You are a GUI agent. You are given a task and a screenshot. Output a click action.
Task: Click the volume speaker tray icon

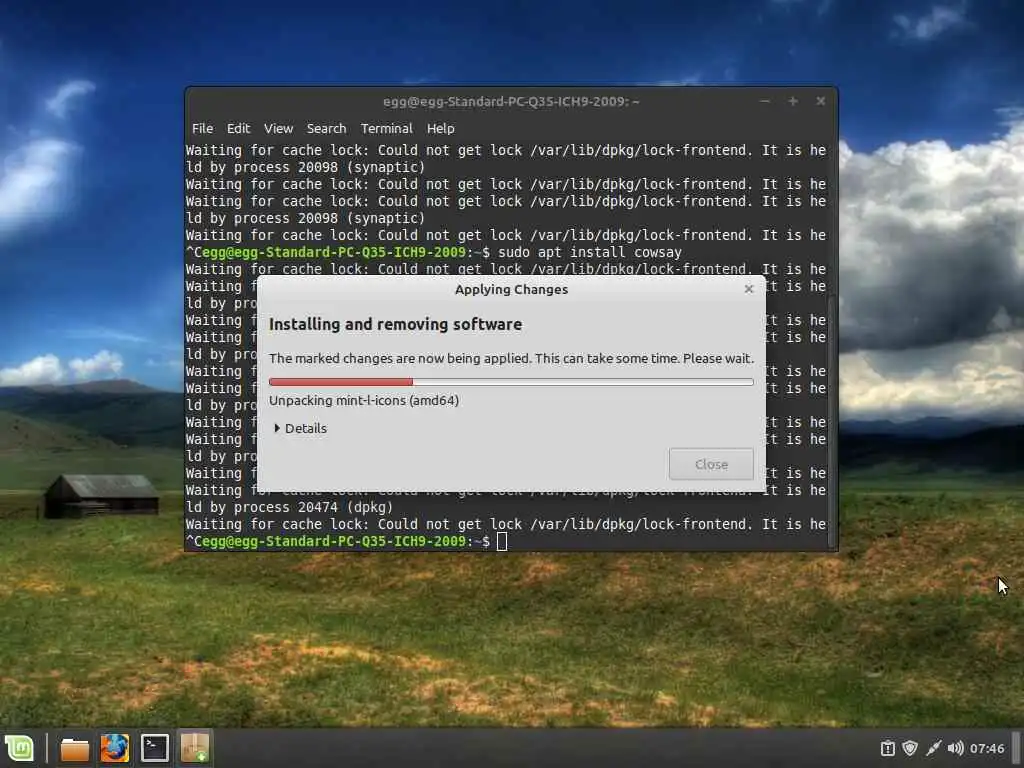pyautogui.click(x=955, y=748)
